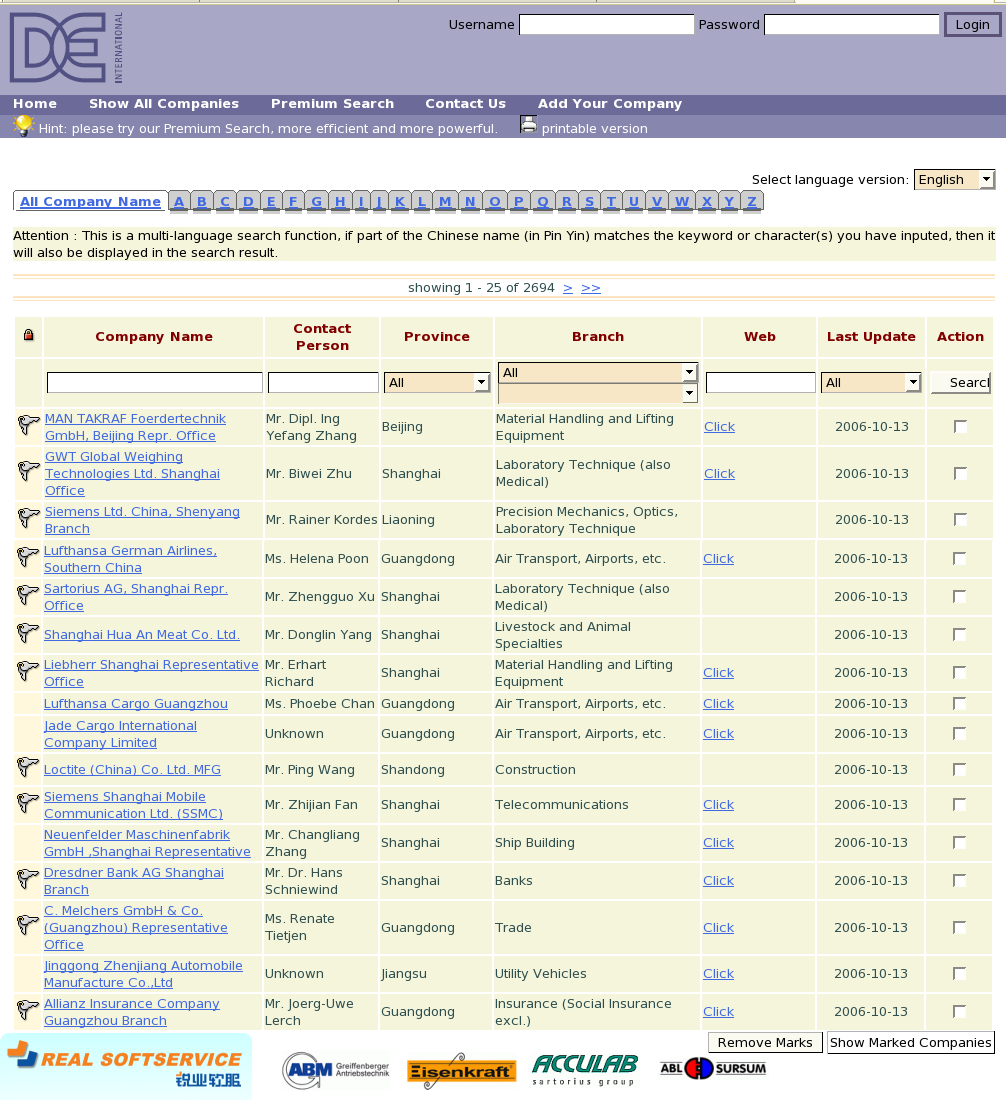Open the Last Update filter dropdown
The height and width of the screenshot is (1100, 1006).
pos(870,382)
